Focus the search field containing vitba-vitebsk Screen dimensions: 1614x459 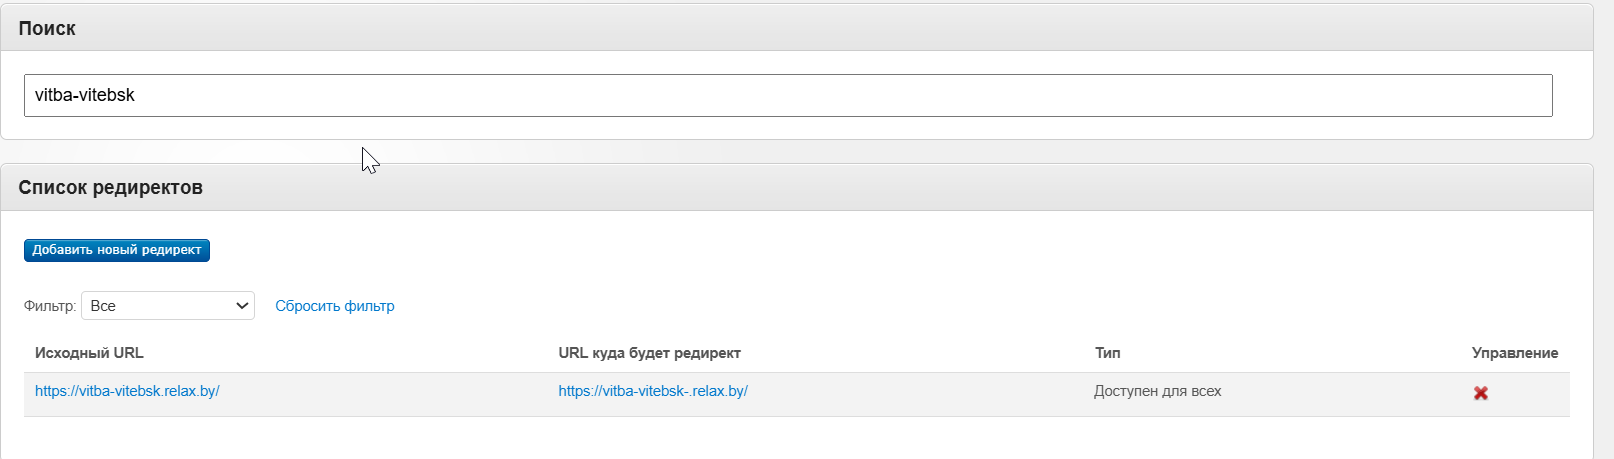click(788, 95)
